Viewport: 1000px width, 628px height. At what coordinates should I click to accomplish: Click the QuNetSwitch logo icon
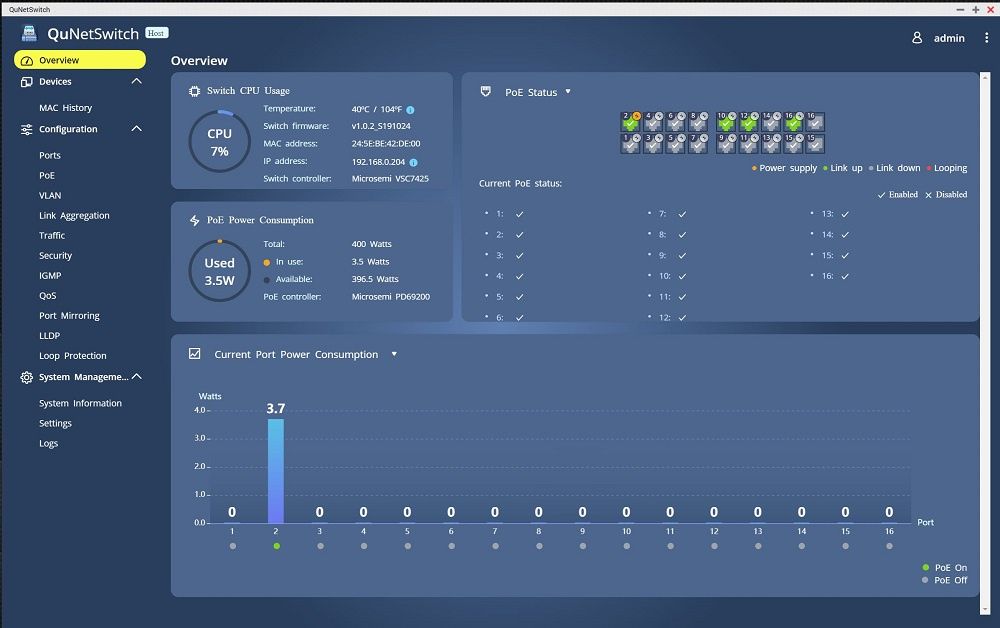pos(29,34)
